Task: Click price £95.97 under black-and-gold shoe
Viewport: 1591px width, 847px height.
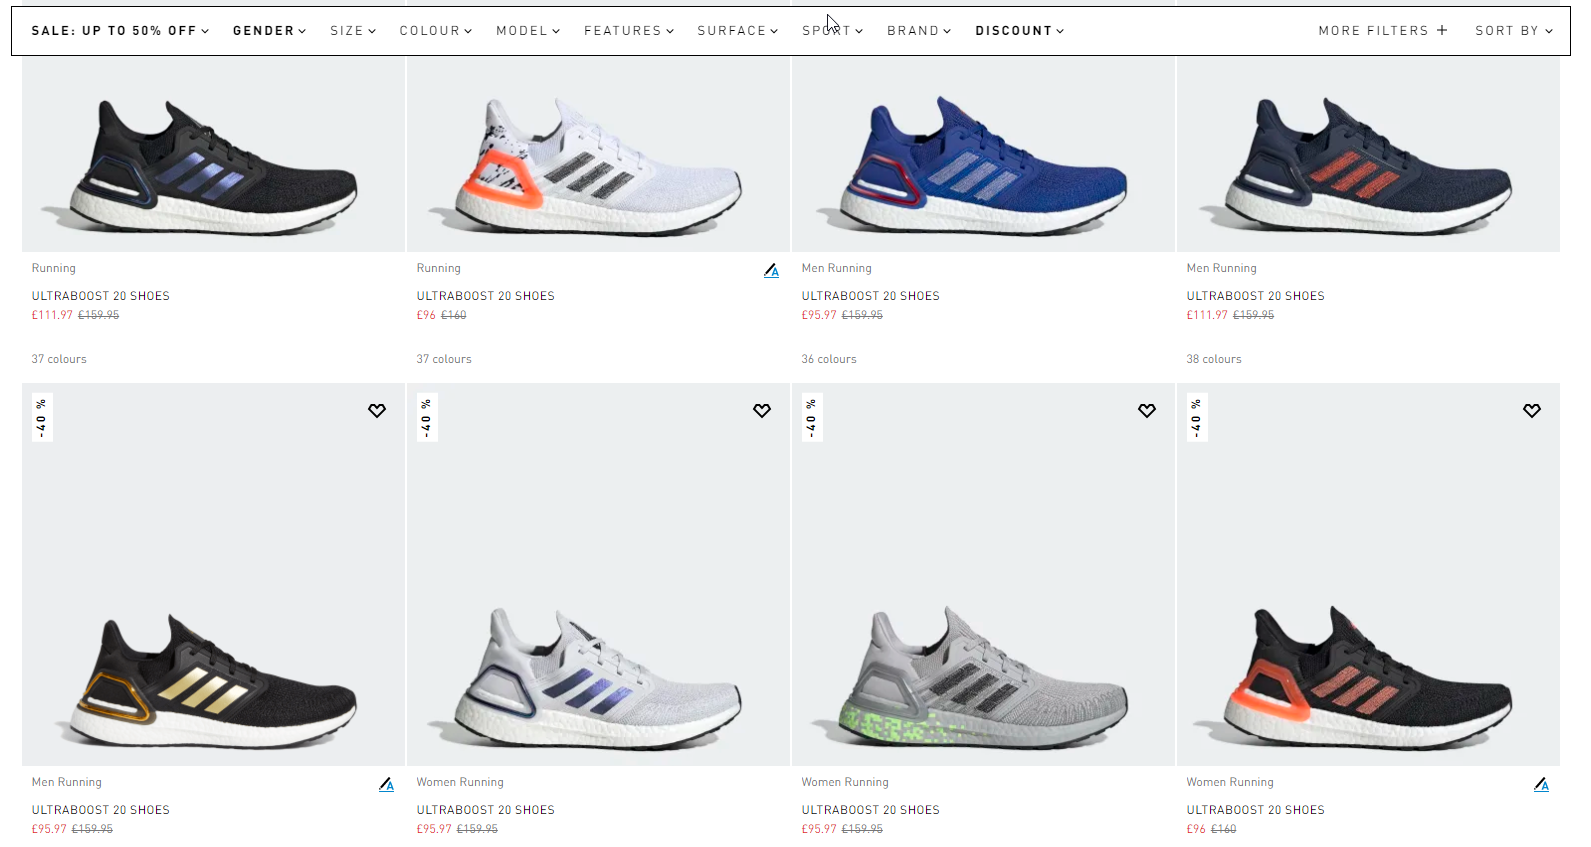Action: click(x=49, y=829)
